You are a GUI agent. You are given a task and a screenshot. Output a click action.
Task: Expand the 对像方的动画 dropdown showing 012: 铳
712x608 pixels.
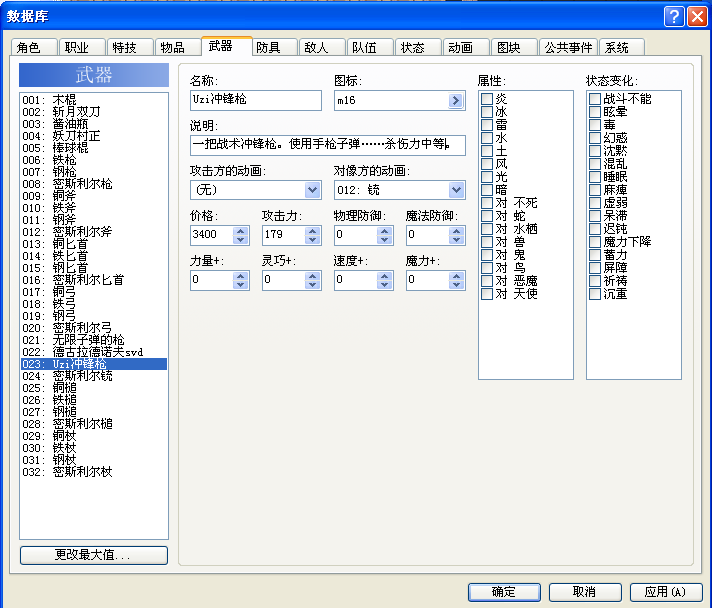click(x=456, y=190)
